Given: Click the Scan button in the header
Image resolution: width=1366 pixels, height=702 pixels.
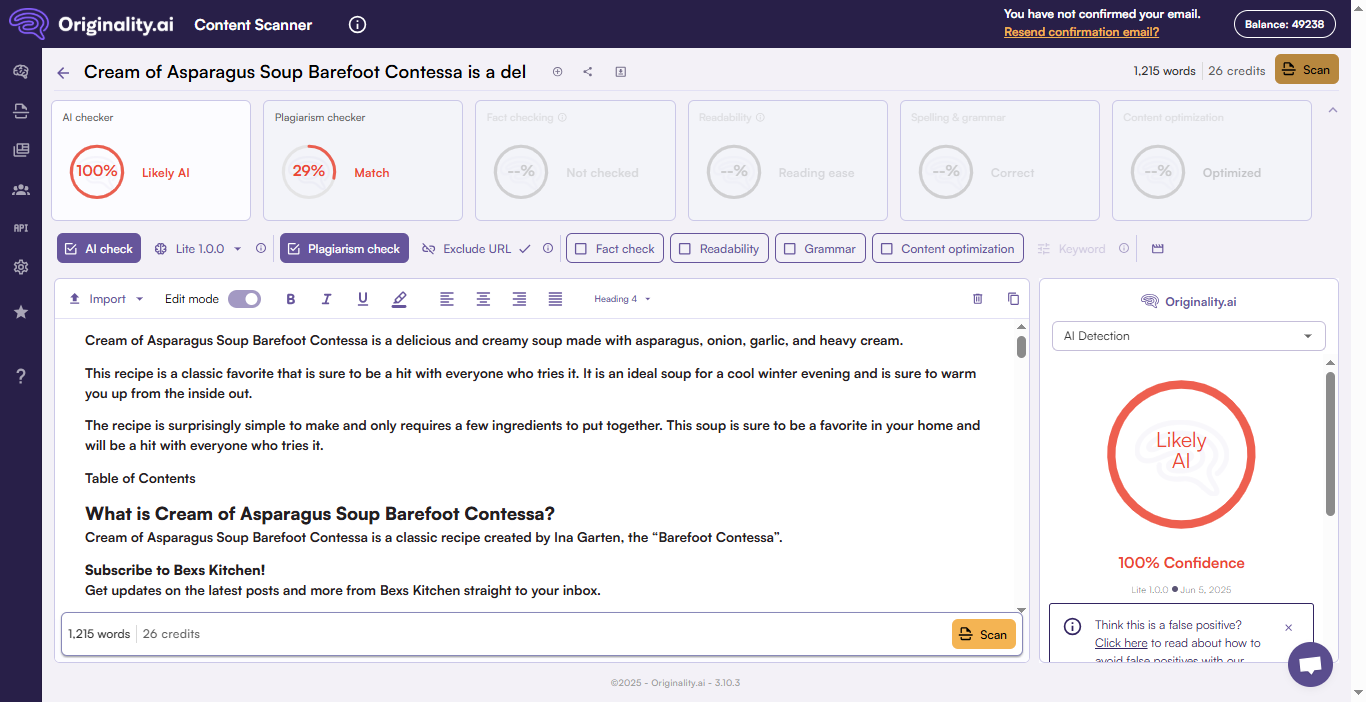Looking at the screenshot, I should pyautogui.click(x=1306, y=70).
